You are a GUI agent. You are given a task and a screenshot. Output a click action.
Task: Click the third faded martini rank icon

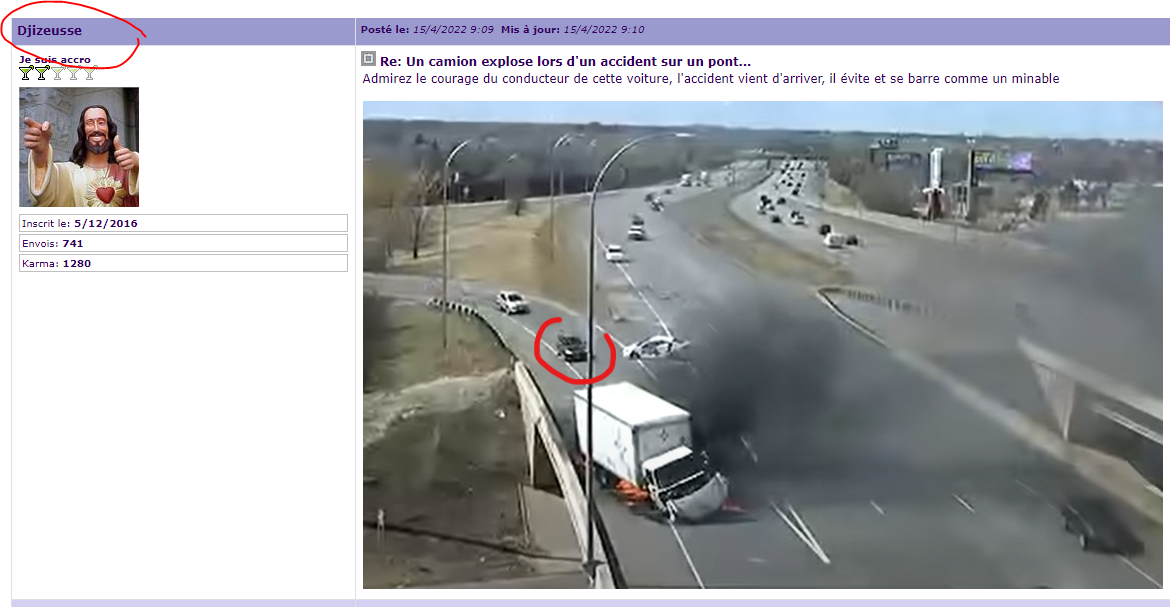pyautogui.click(x=57, y=73)
